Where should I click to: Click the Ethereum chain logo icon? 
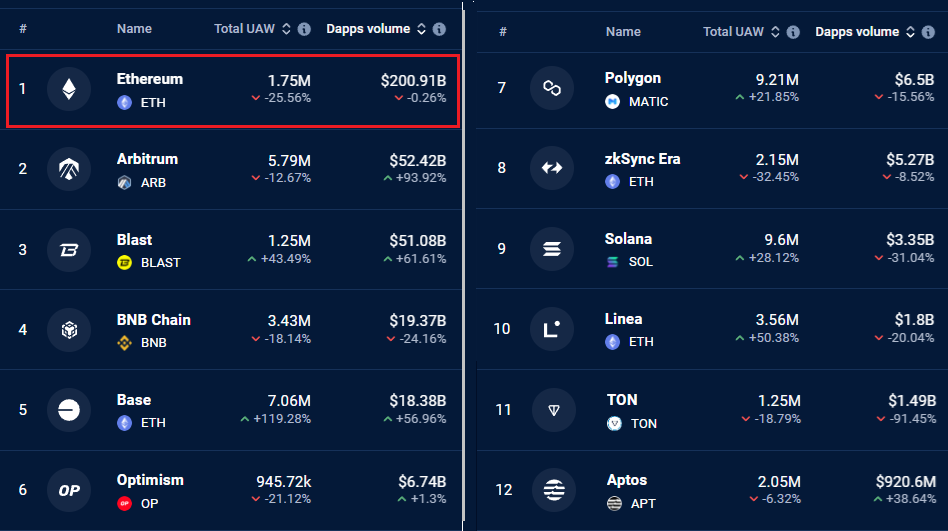tap(69, 89)
